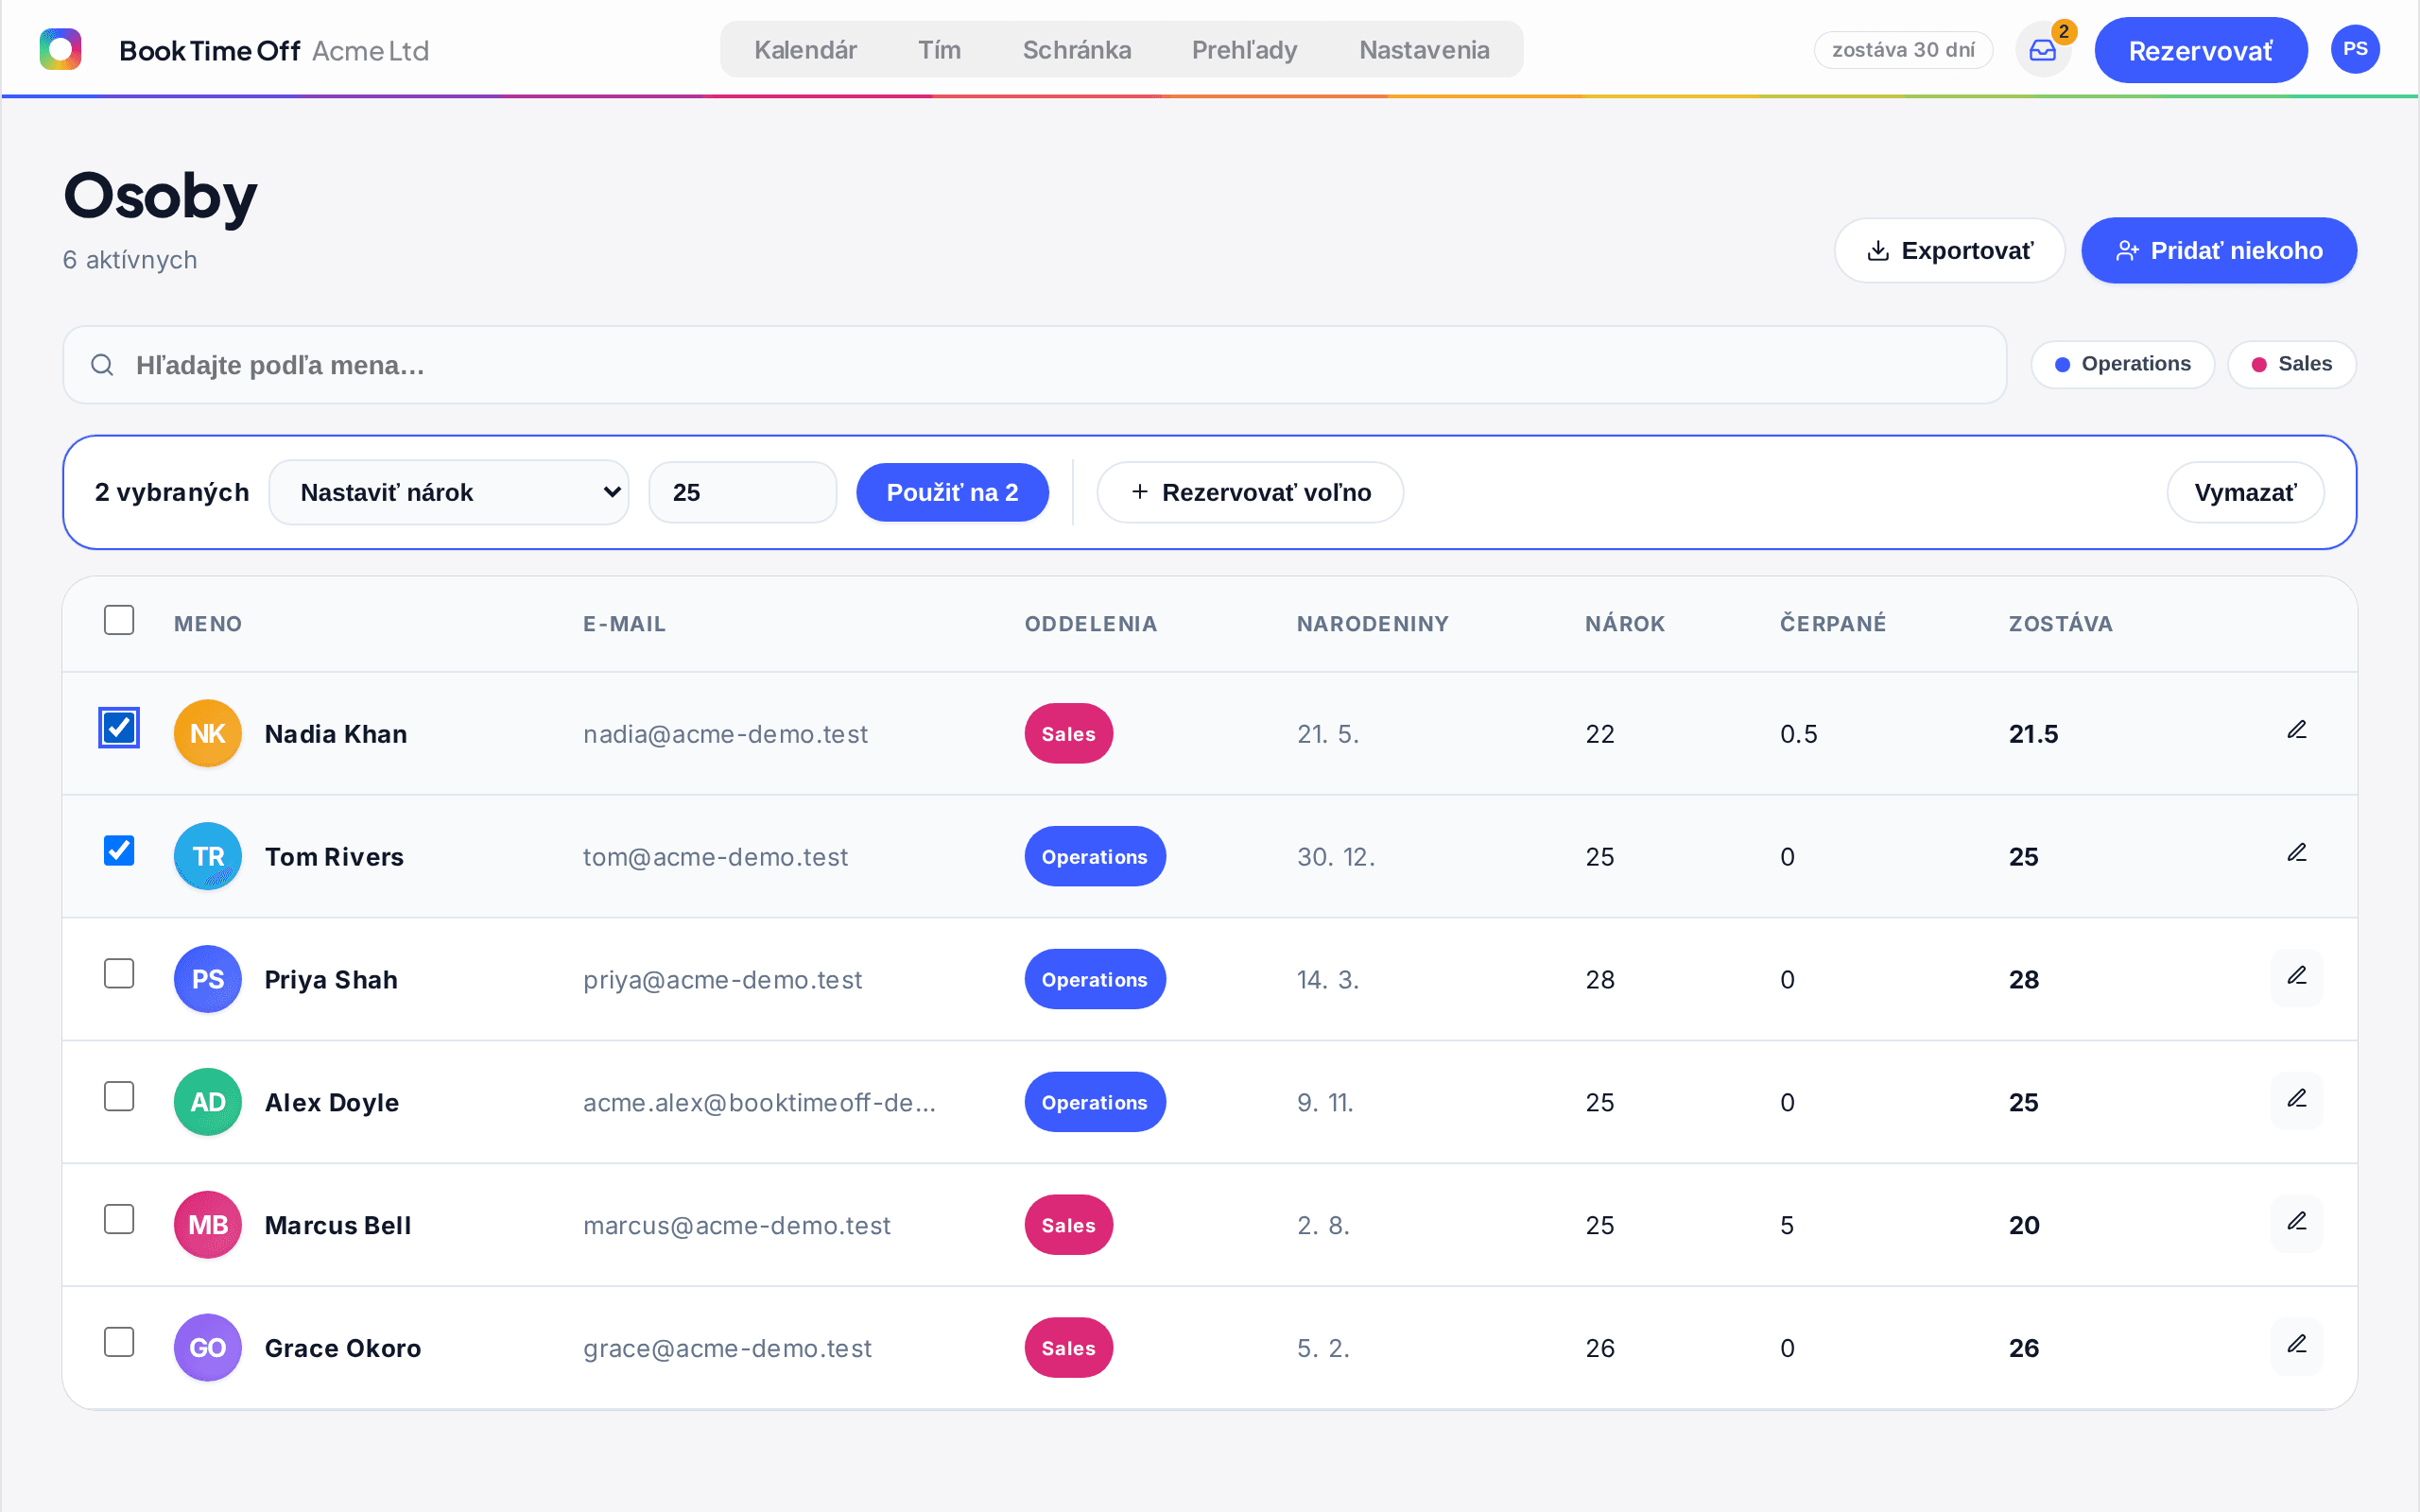The width and height of the screenshot is (2420, 1512).
Task: Edit Nadia Khan with pencil icon
Action: point(2297,731)
